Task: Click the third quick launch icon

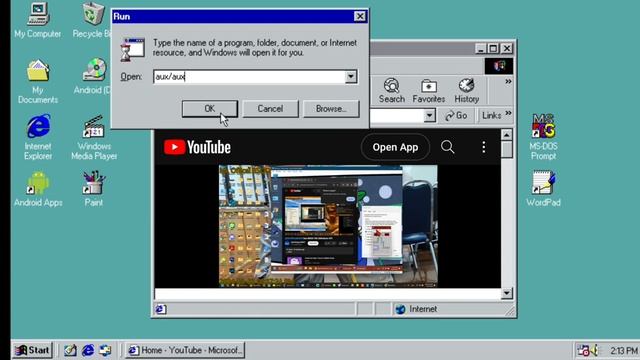Action: coord(105,350)
